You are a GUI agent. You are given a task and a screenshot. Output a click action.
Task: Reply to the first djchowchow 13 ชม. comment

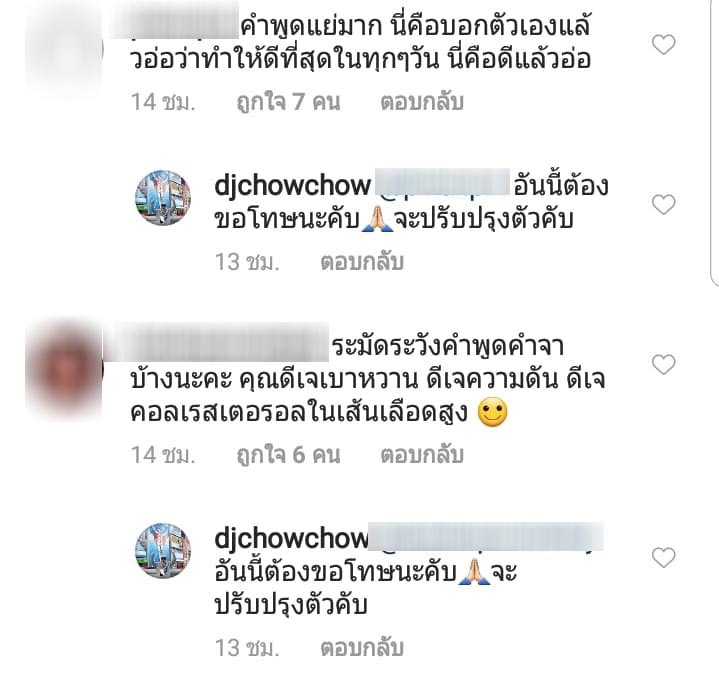362,262
